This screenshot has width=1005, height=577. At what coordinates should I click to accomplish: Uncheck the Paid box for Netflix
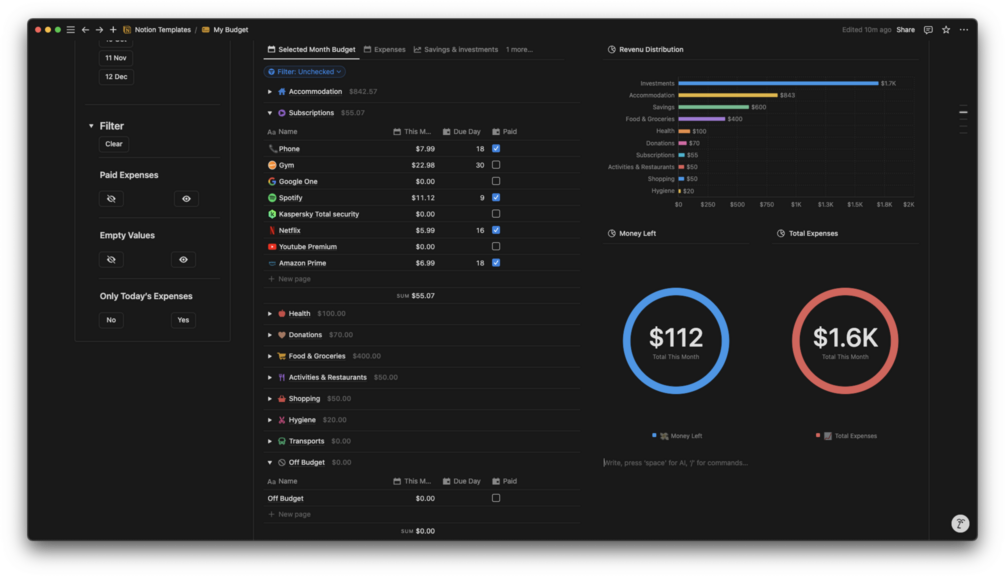(496, 230)
